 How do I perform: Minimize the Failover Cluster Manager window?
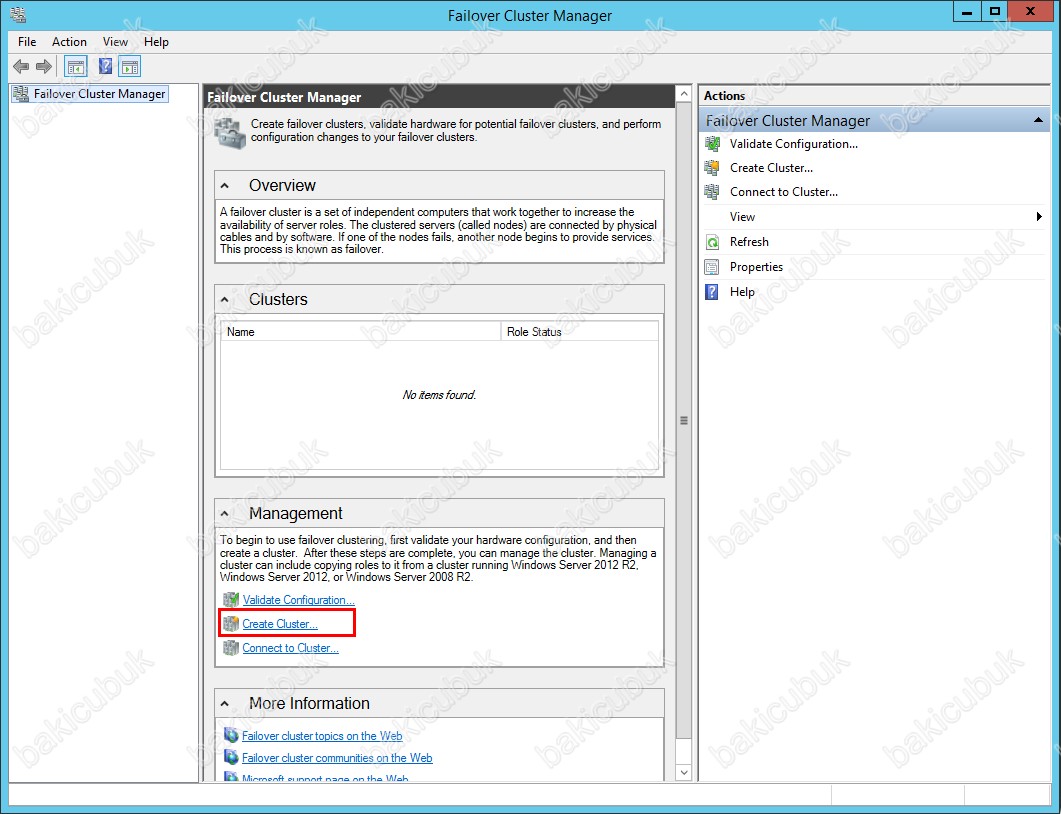pyautogui.click(x=967, y=12)
